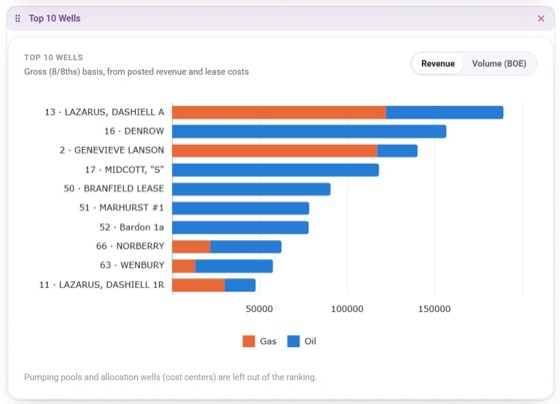Click well label 2 · GENEVIEVE LANSON
The height and width of the screenshot is (404, 560).
pos(112,150)
